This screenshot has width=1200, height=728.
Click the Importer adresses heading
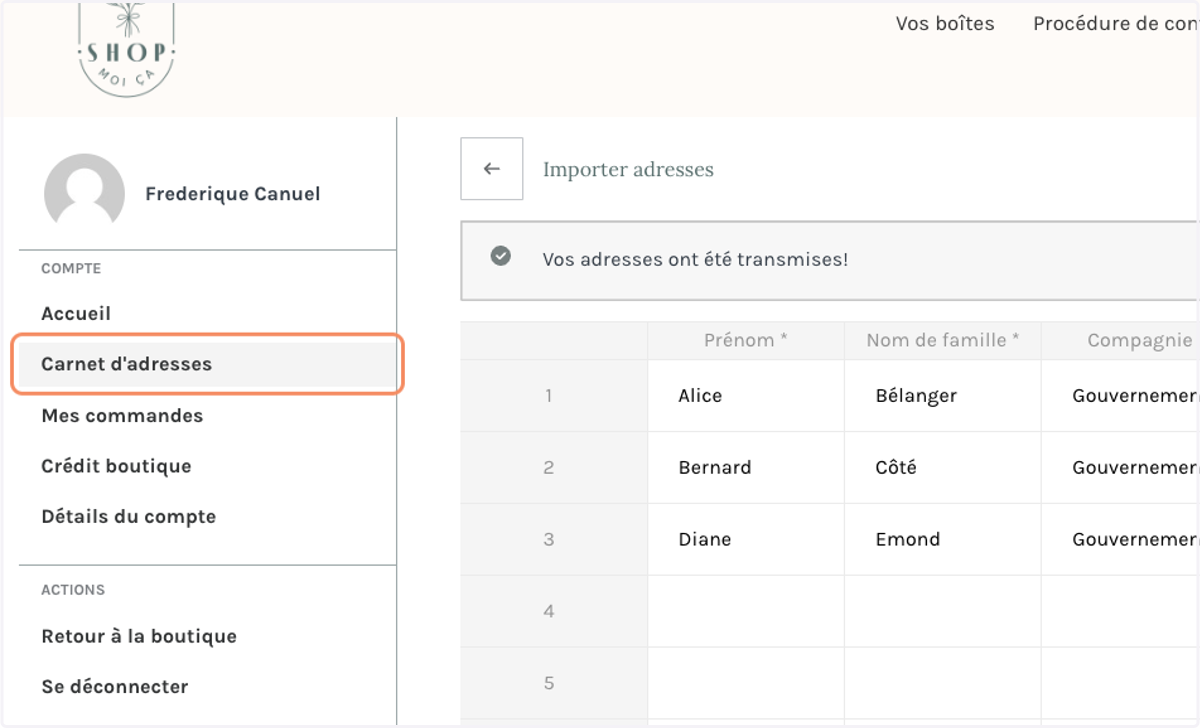coord(628,169)
